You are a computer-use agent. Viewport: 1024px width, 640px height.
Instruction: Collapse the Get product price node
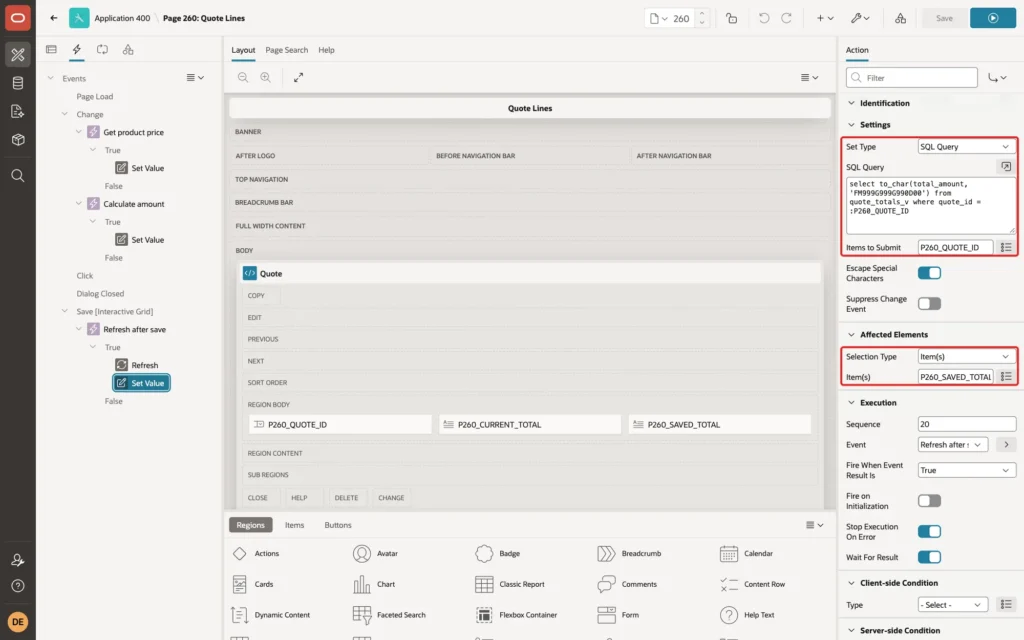pyautogui.click(x=78, y=132)
